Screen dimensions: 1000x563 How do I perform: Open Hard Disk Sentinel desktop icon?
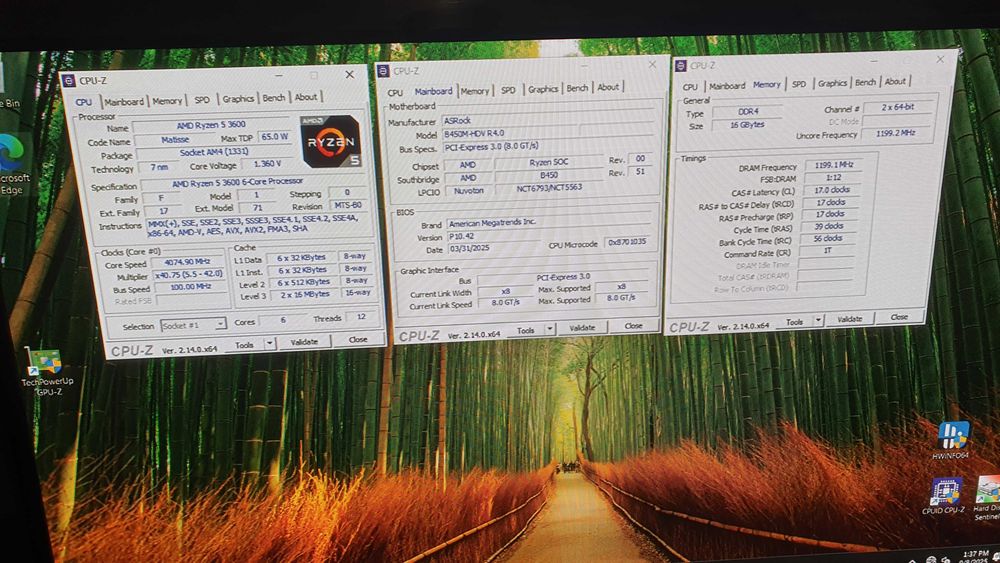(x=988, y=498)
